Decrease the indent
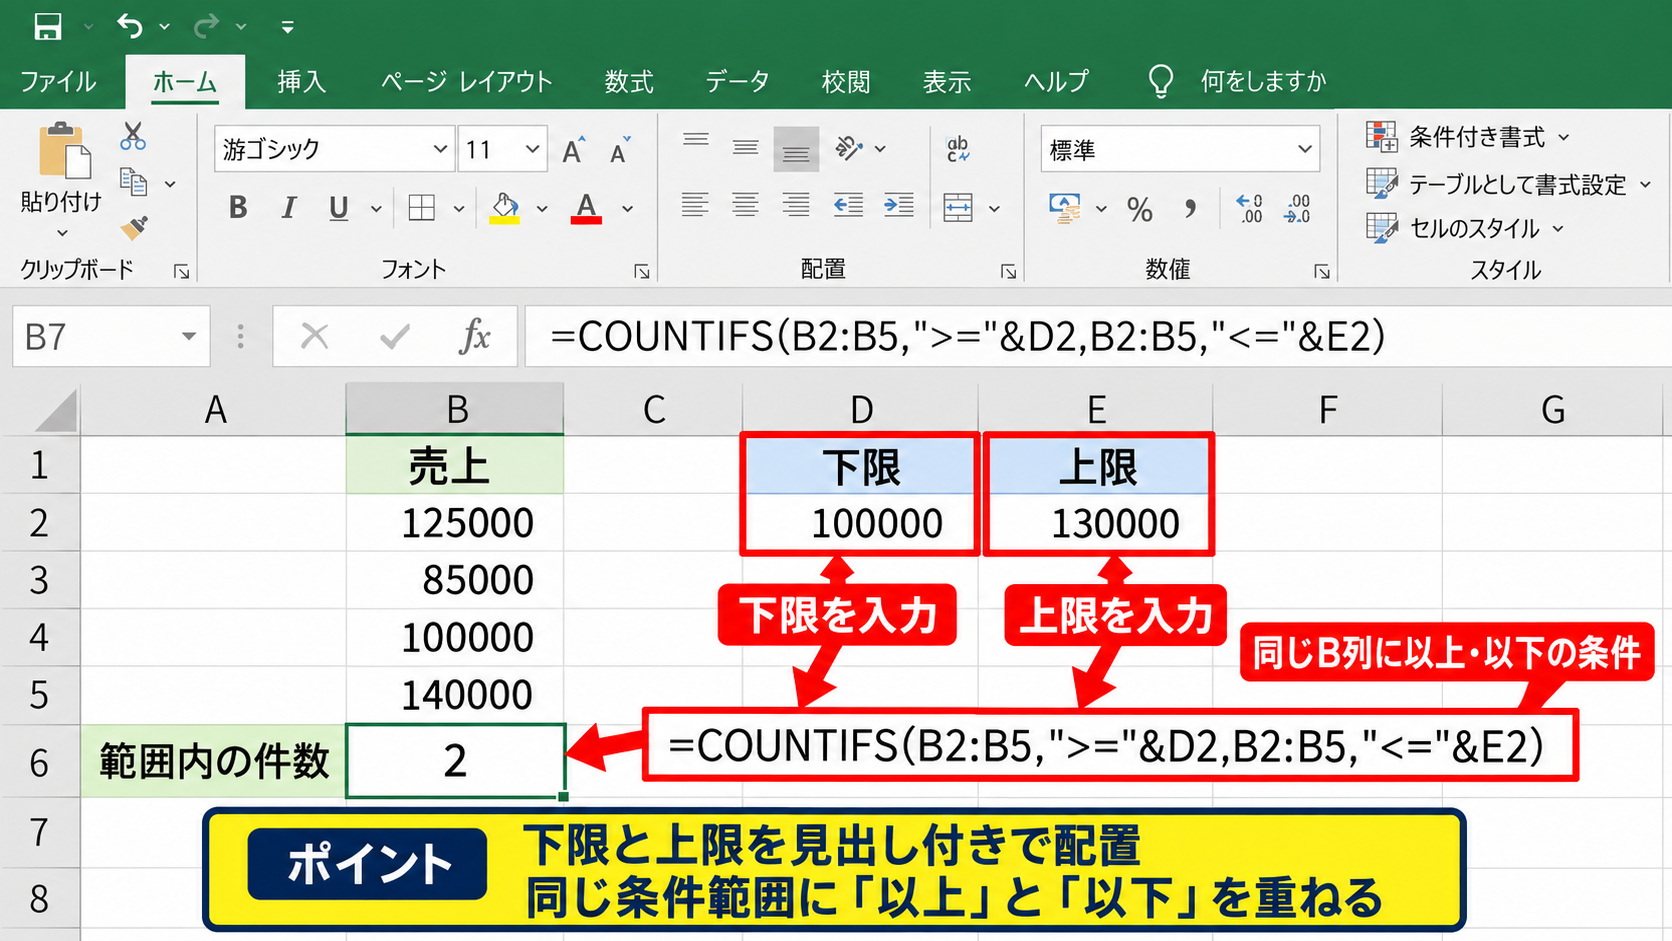This screenshot has height=941, width=1672. pos(848,206)
